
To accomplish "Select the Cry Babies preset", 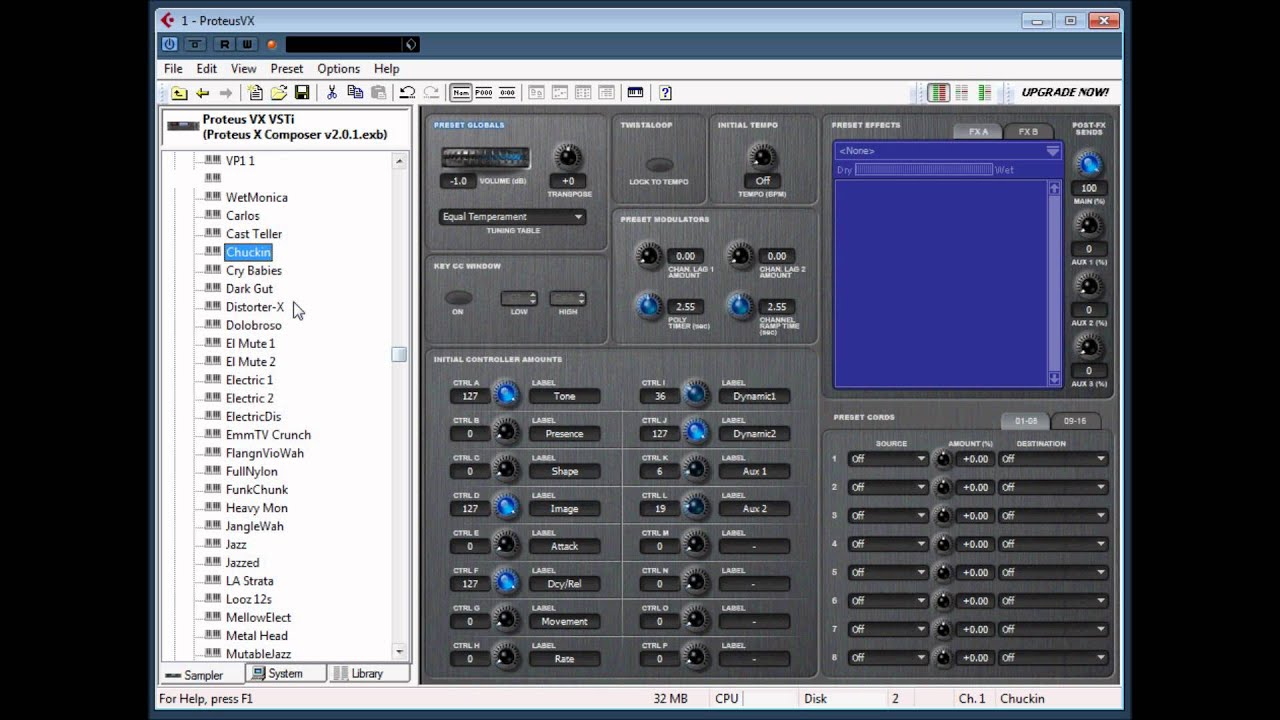I will point(253,270).
